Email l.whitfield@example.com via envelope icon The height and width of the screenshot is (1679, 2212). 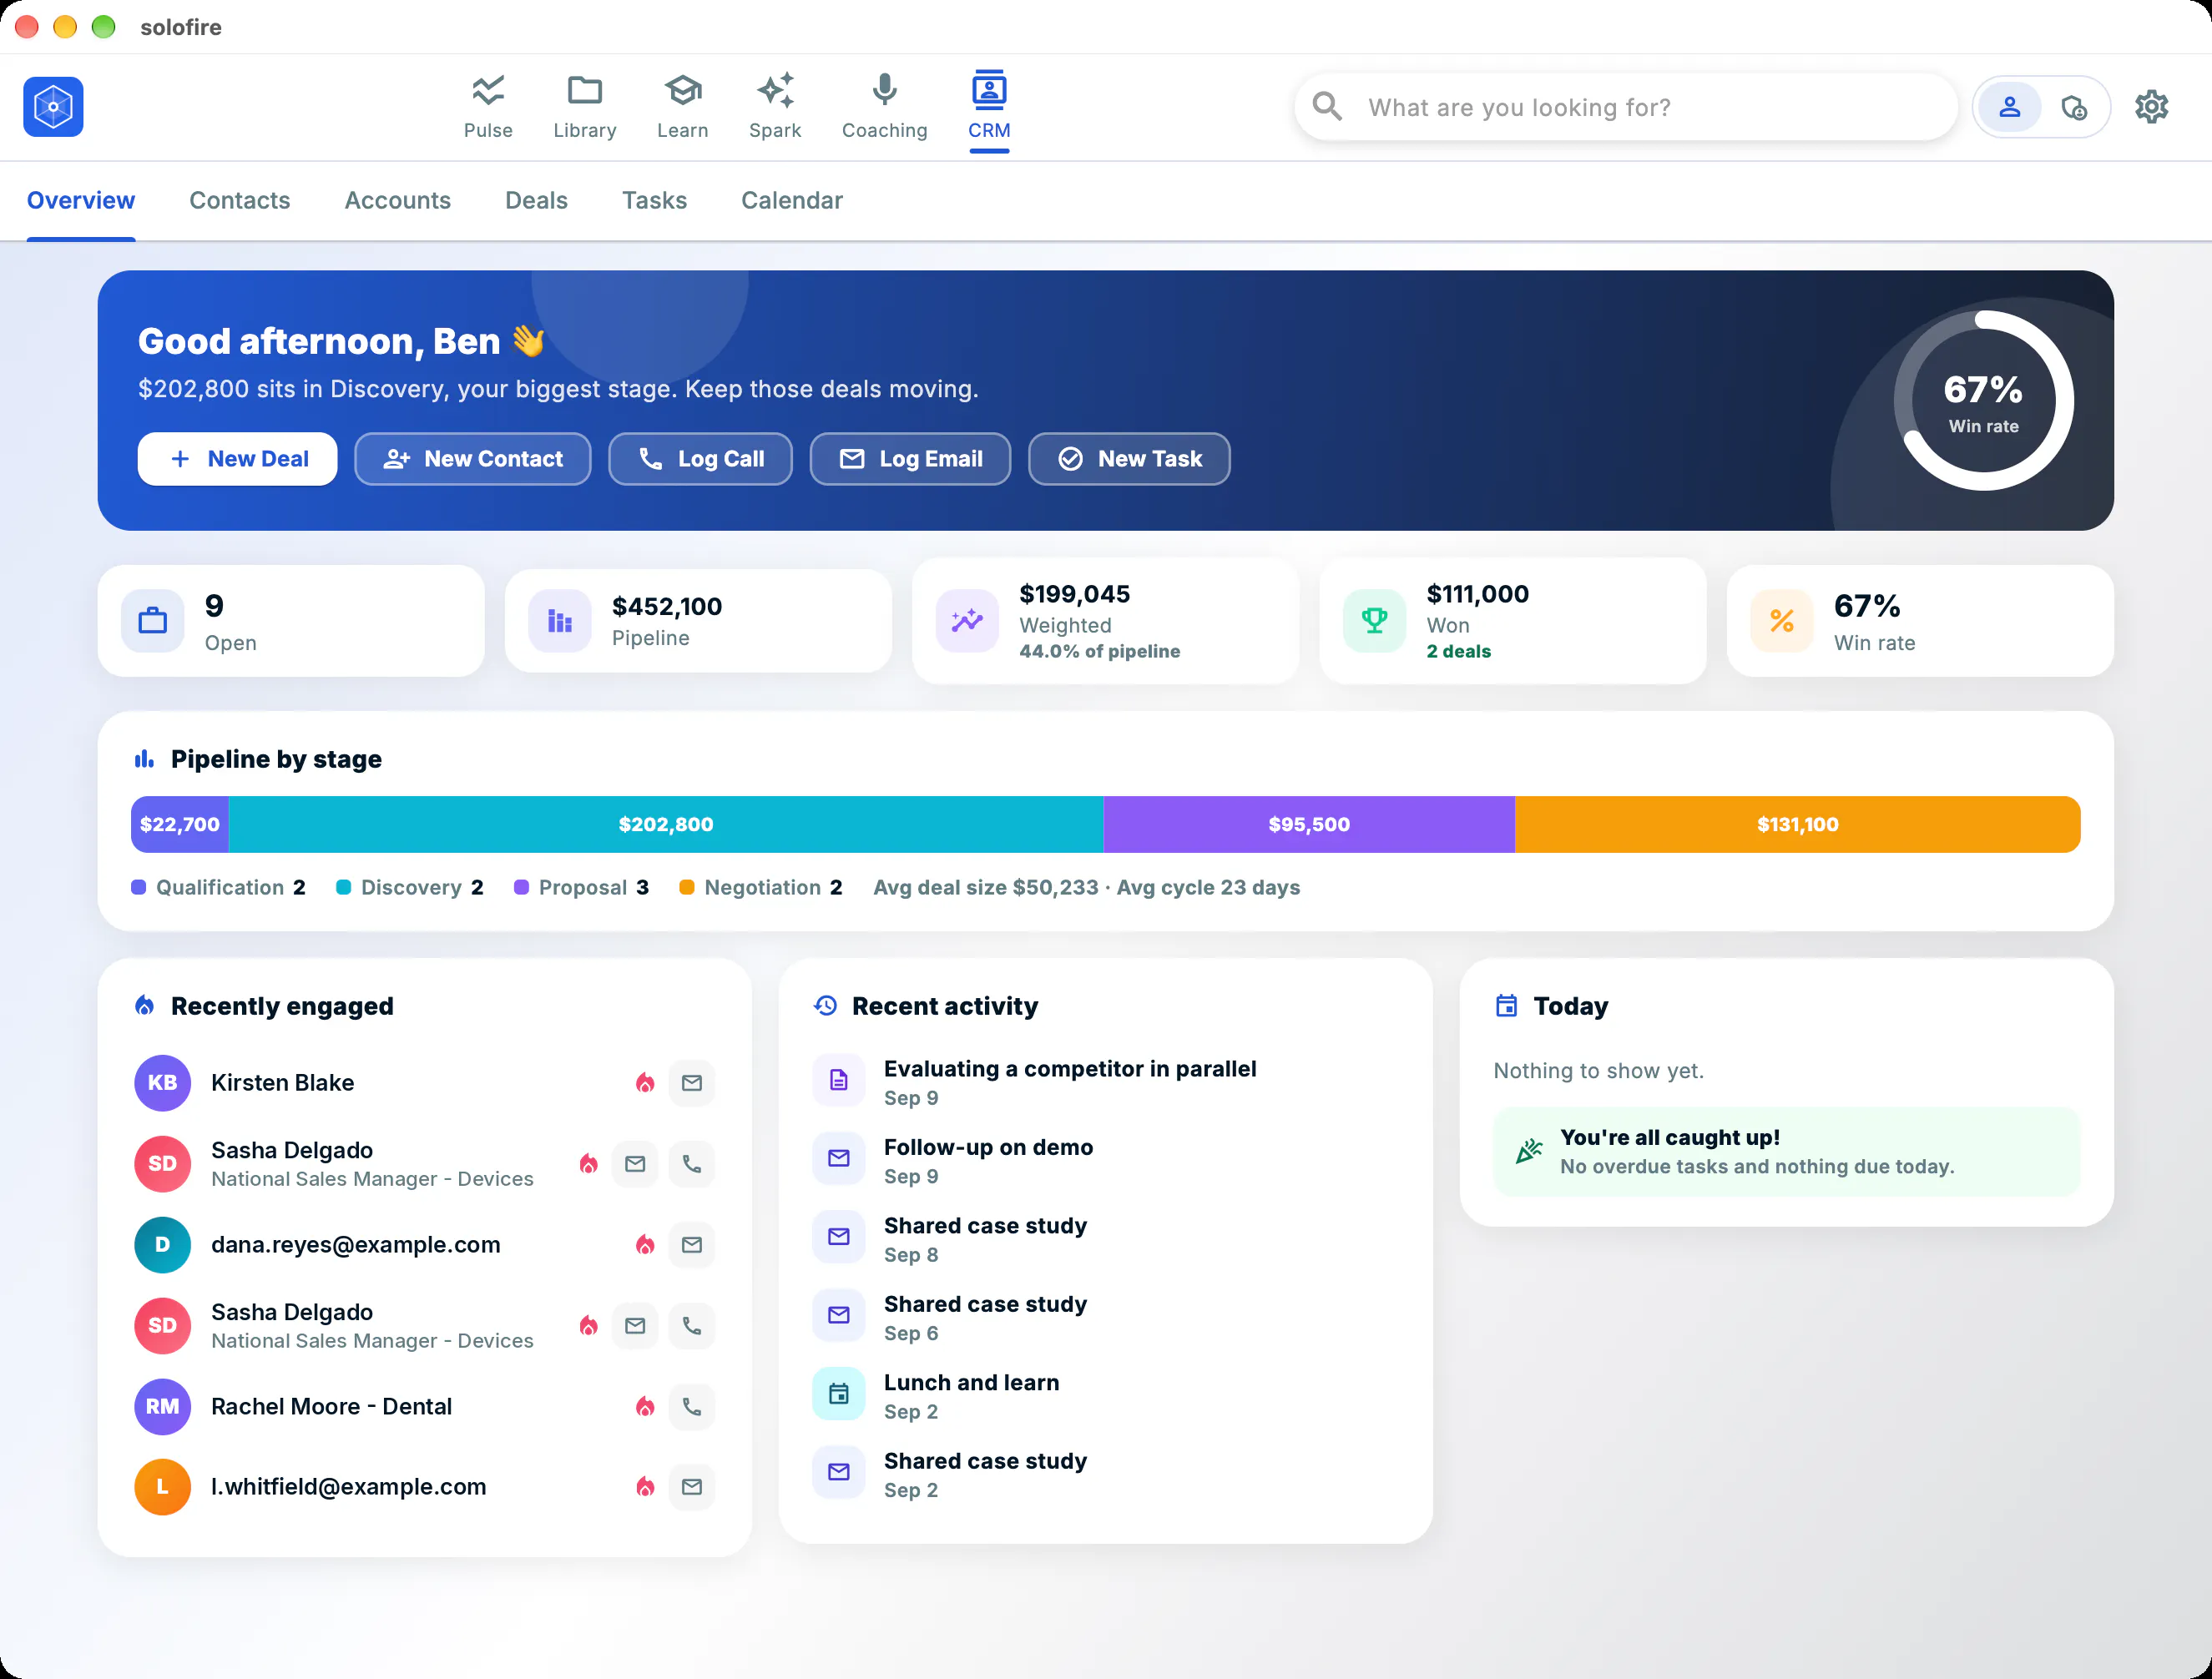[x=691, y=1487]
